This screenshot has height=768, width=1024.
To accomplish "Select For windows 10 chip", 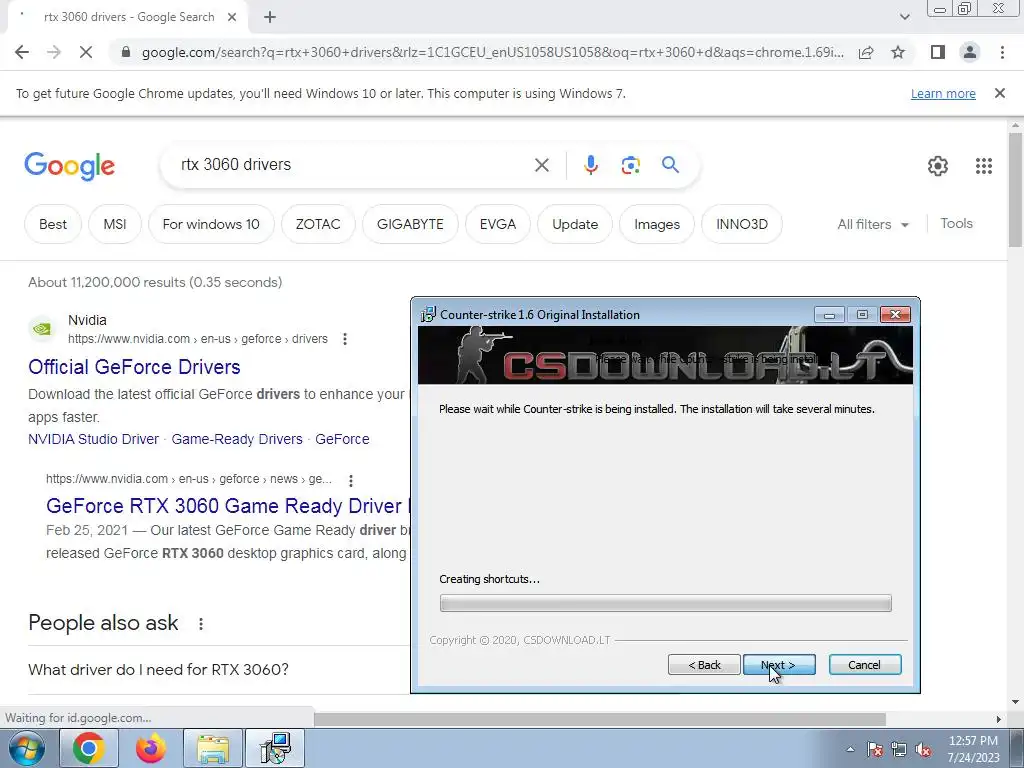I will click(x=211, y=224).
